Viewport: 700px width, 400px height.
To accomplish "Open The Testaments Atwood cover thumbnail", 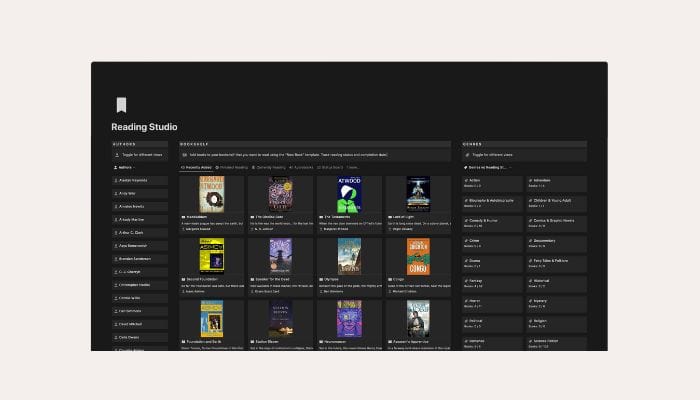I will (349, 194).
